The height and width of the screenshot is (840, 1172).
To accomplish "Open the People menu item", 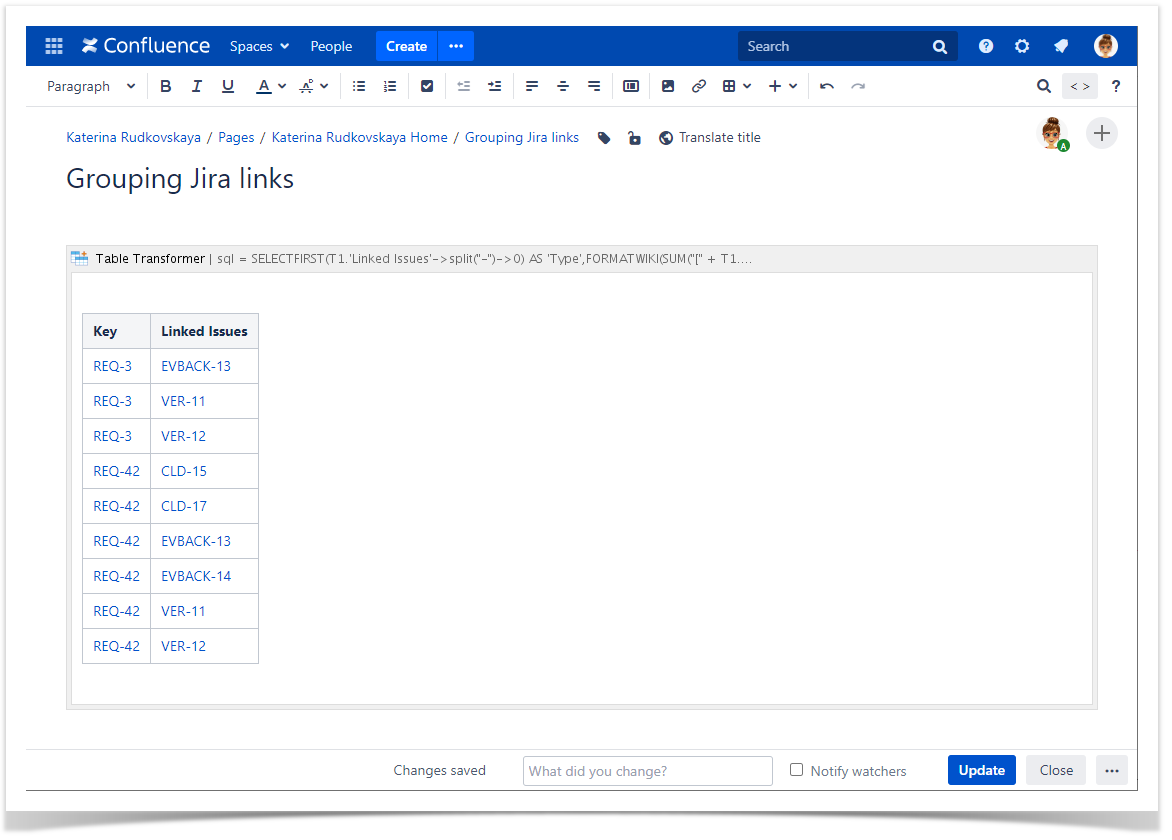I will pyautogui.click(x=331, y=46).
